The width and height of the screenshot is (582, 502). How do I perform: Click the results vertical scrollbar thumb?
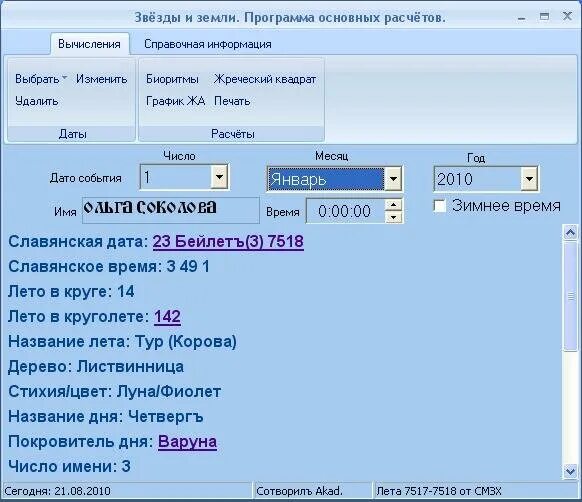click(570, 296)
